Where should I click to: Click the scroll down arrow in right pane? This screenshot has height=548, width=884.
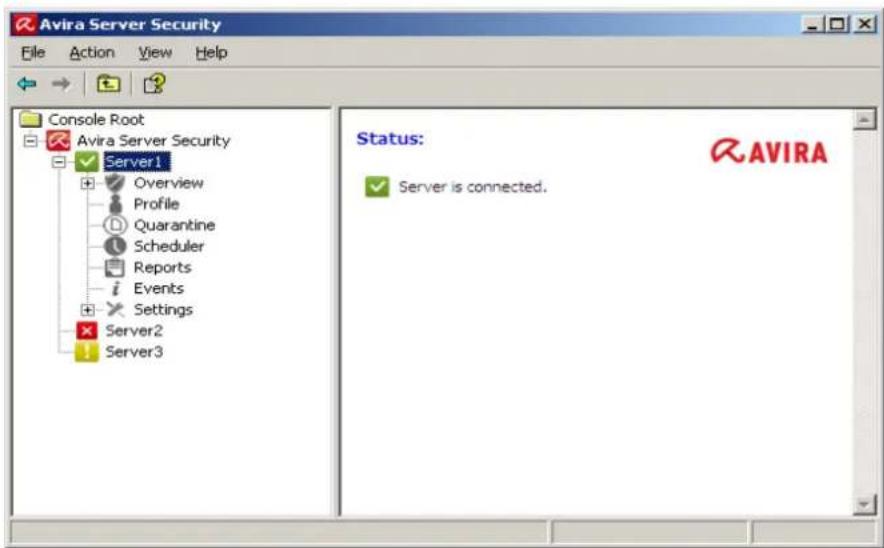pos(864,504)
